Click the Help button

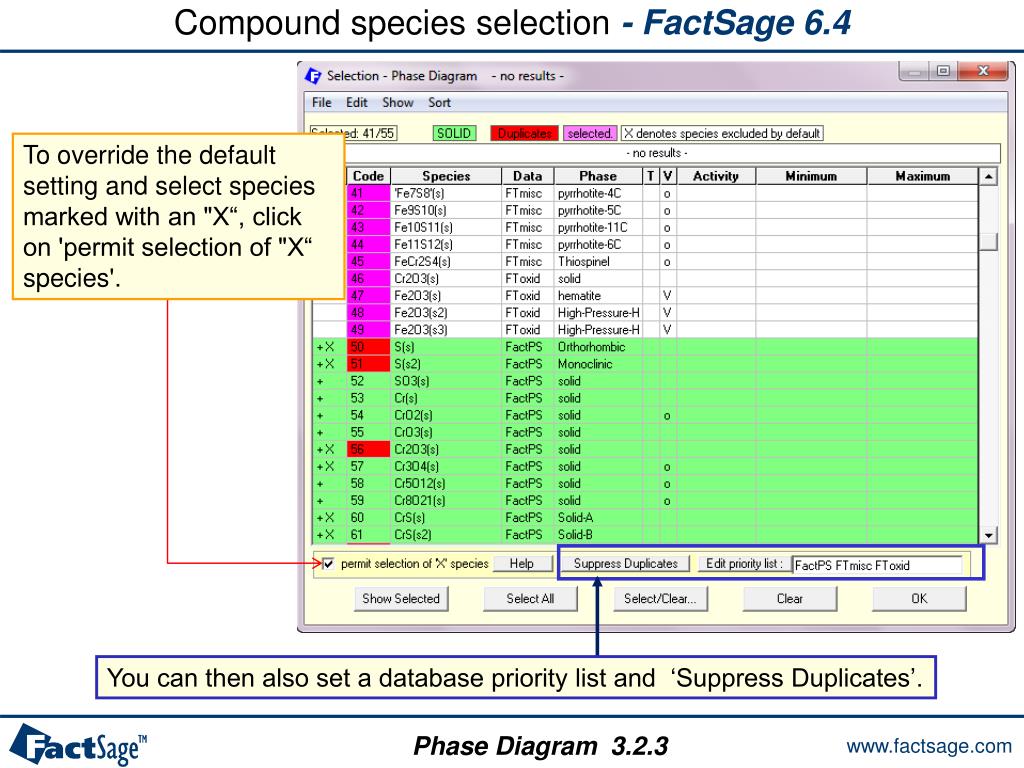click(522, 564)
